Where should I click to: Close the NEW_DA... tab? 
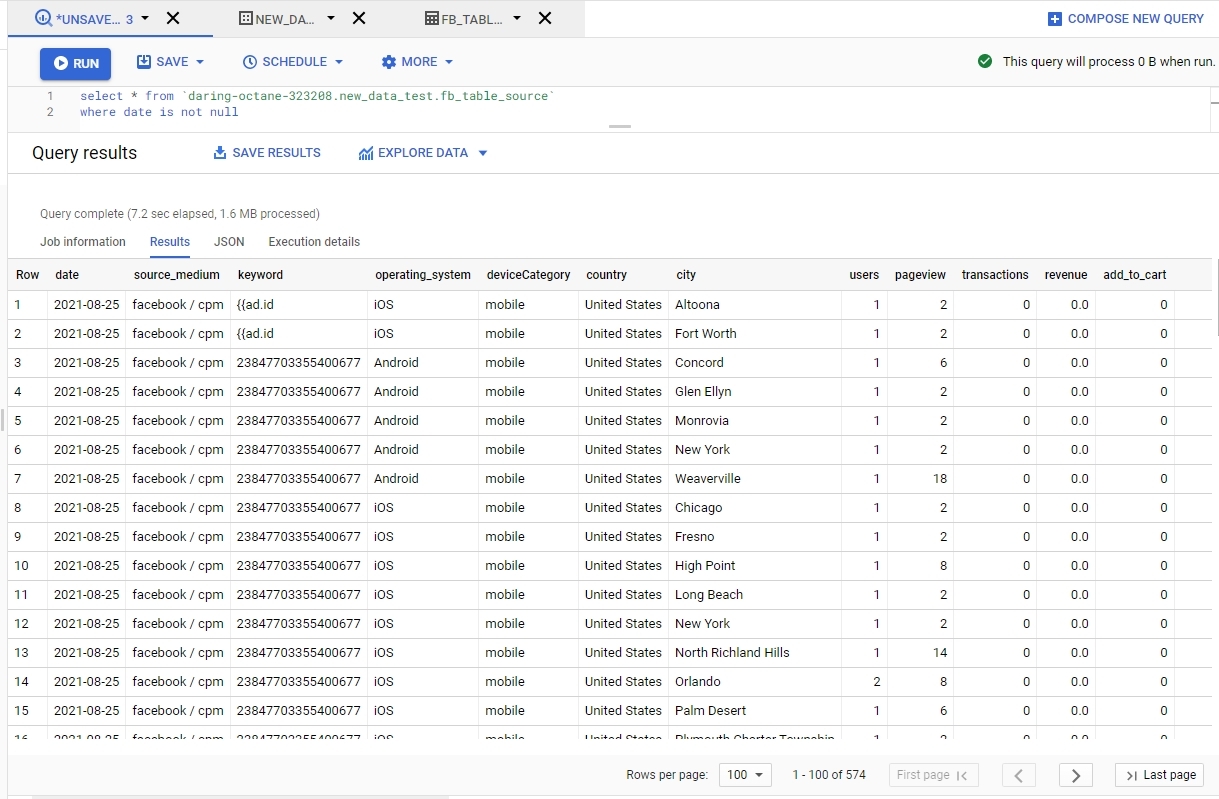tap(359, 18)
